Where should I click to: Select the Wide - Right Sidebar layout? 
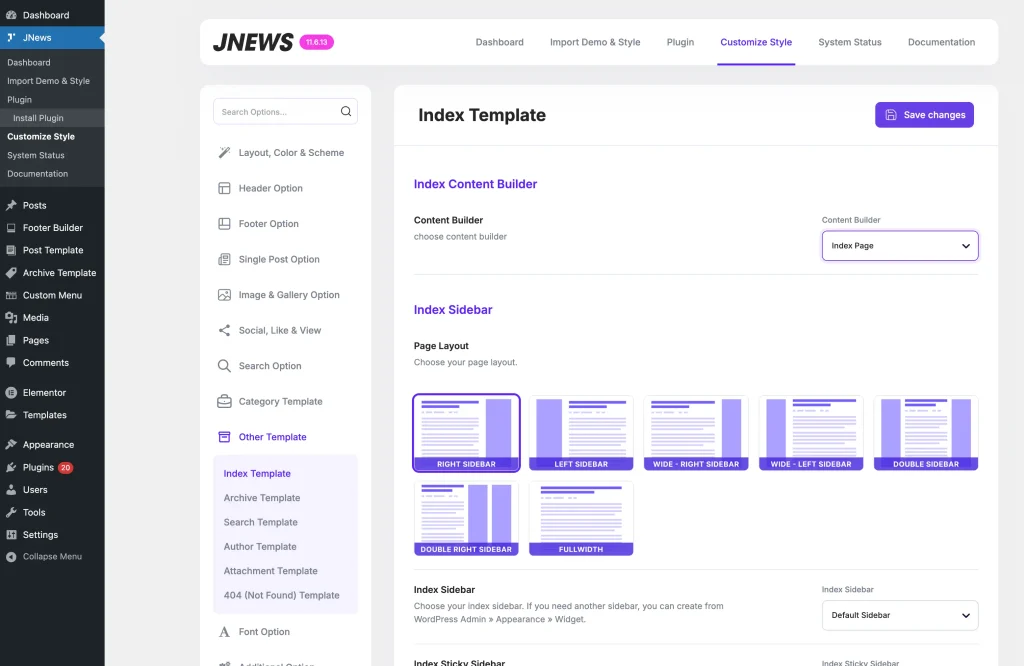tap(696, 432)
